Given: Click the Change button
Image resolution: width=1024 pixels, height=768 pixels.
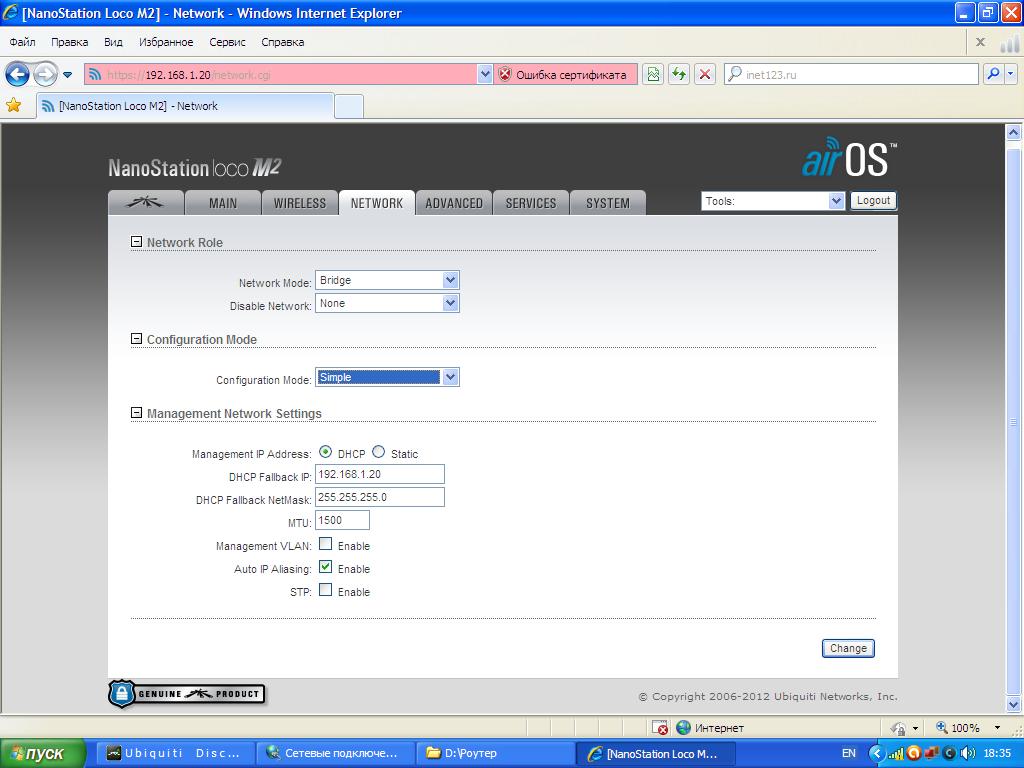Looking at the screenshot, I should point(848,648).
